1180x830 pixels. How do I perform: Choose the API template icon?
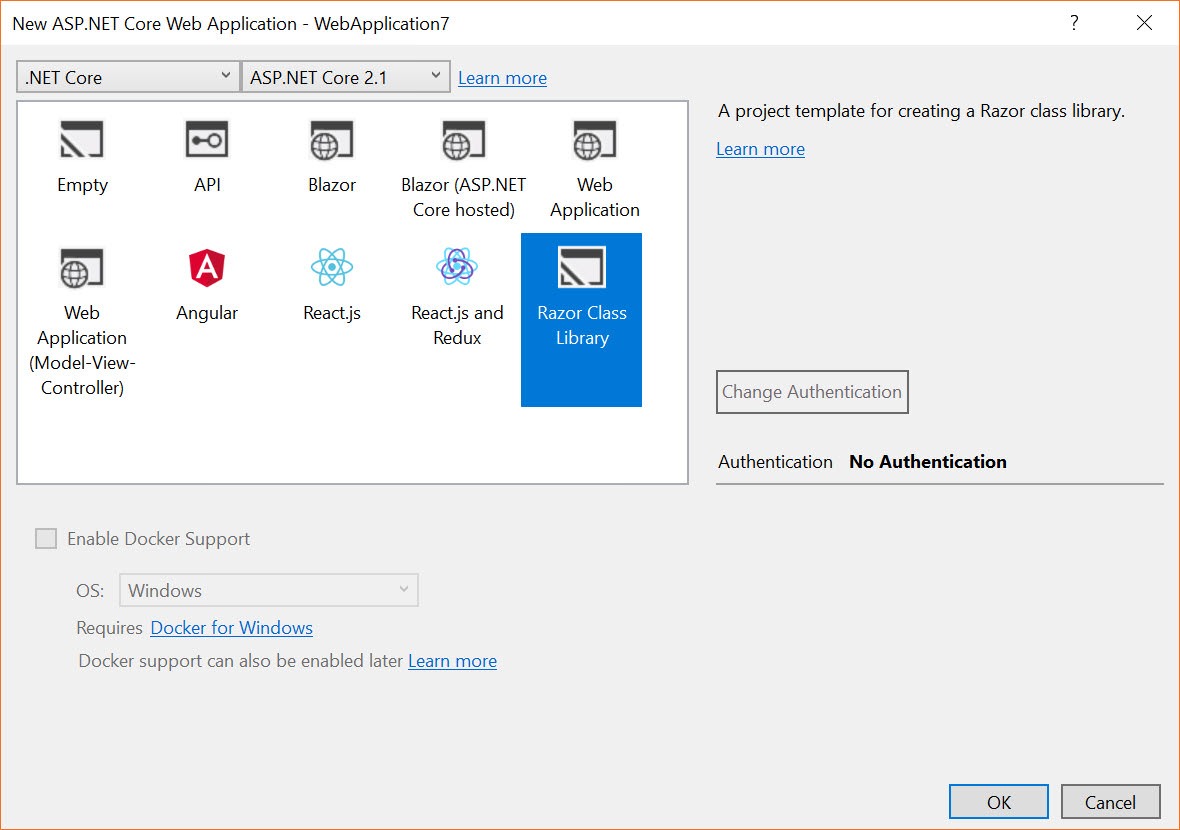click(207, 142)
